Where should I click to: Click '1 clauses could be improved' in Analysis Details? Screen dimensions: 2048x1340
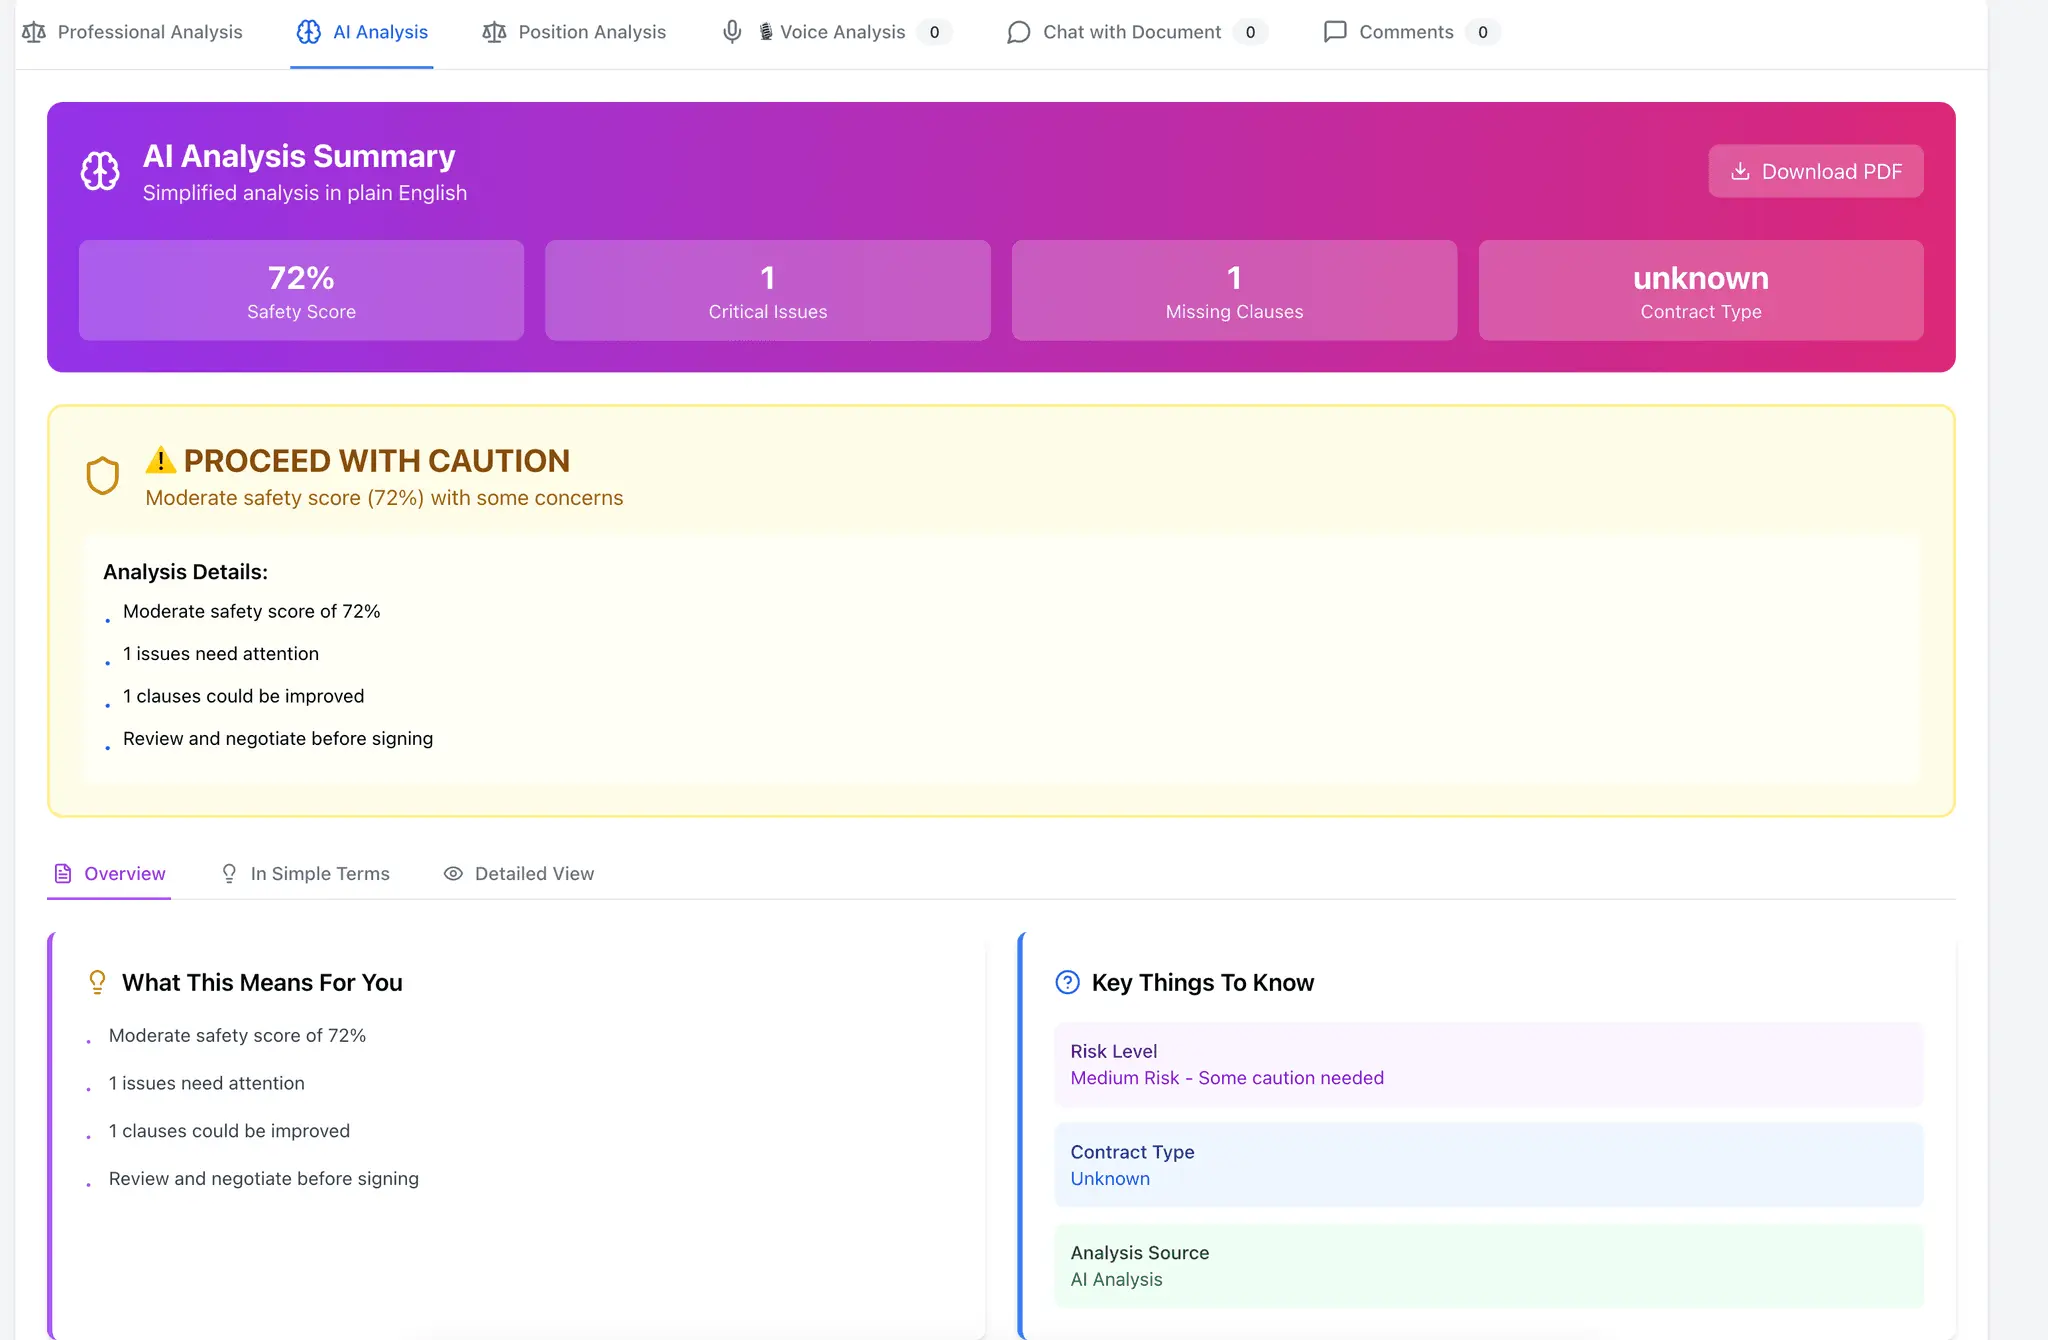pyautogui.click(x=243, y=696)
